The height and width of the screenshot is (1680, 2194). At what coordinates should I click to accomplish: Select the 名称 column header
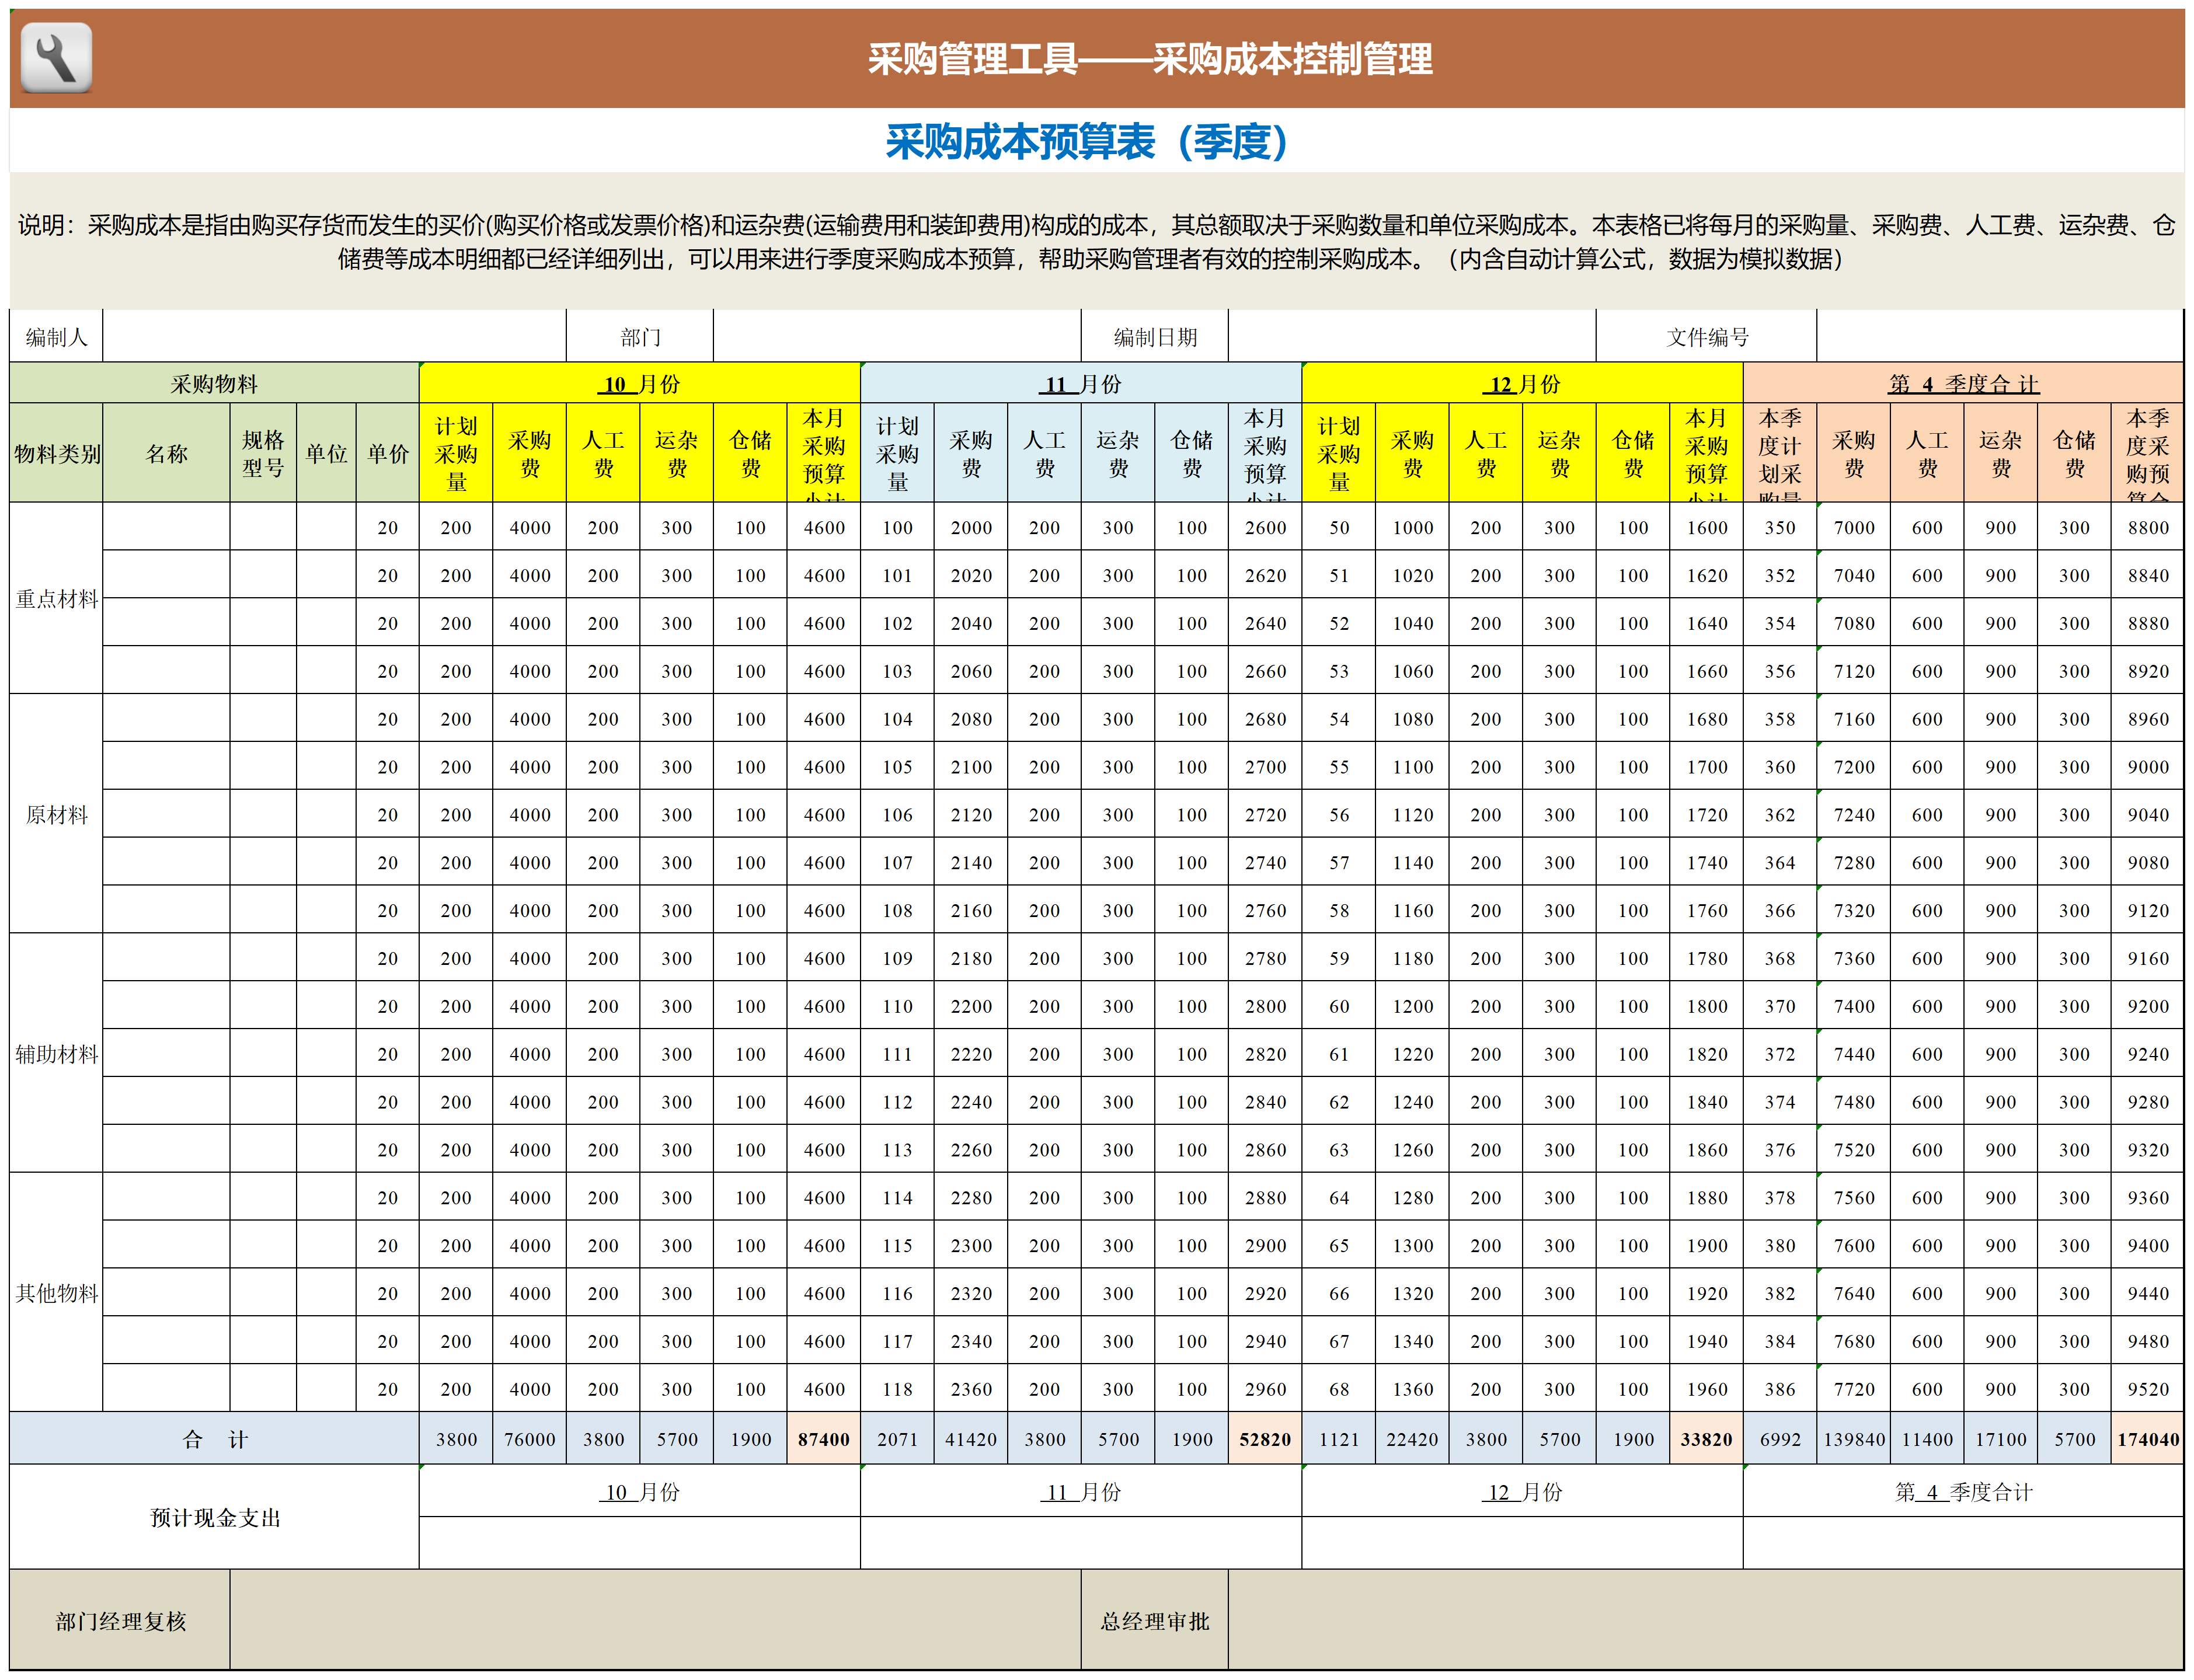point(166,453)
